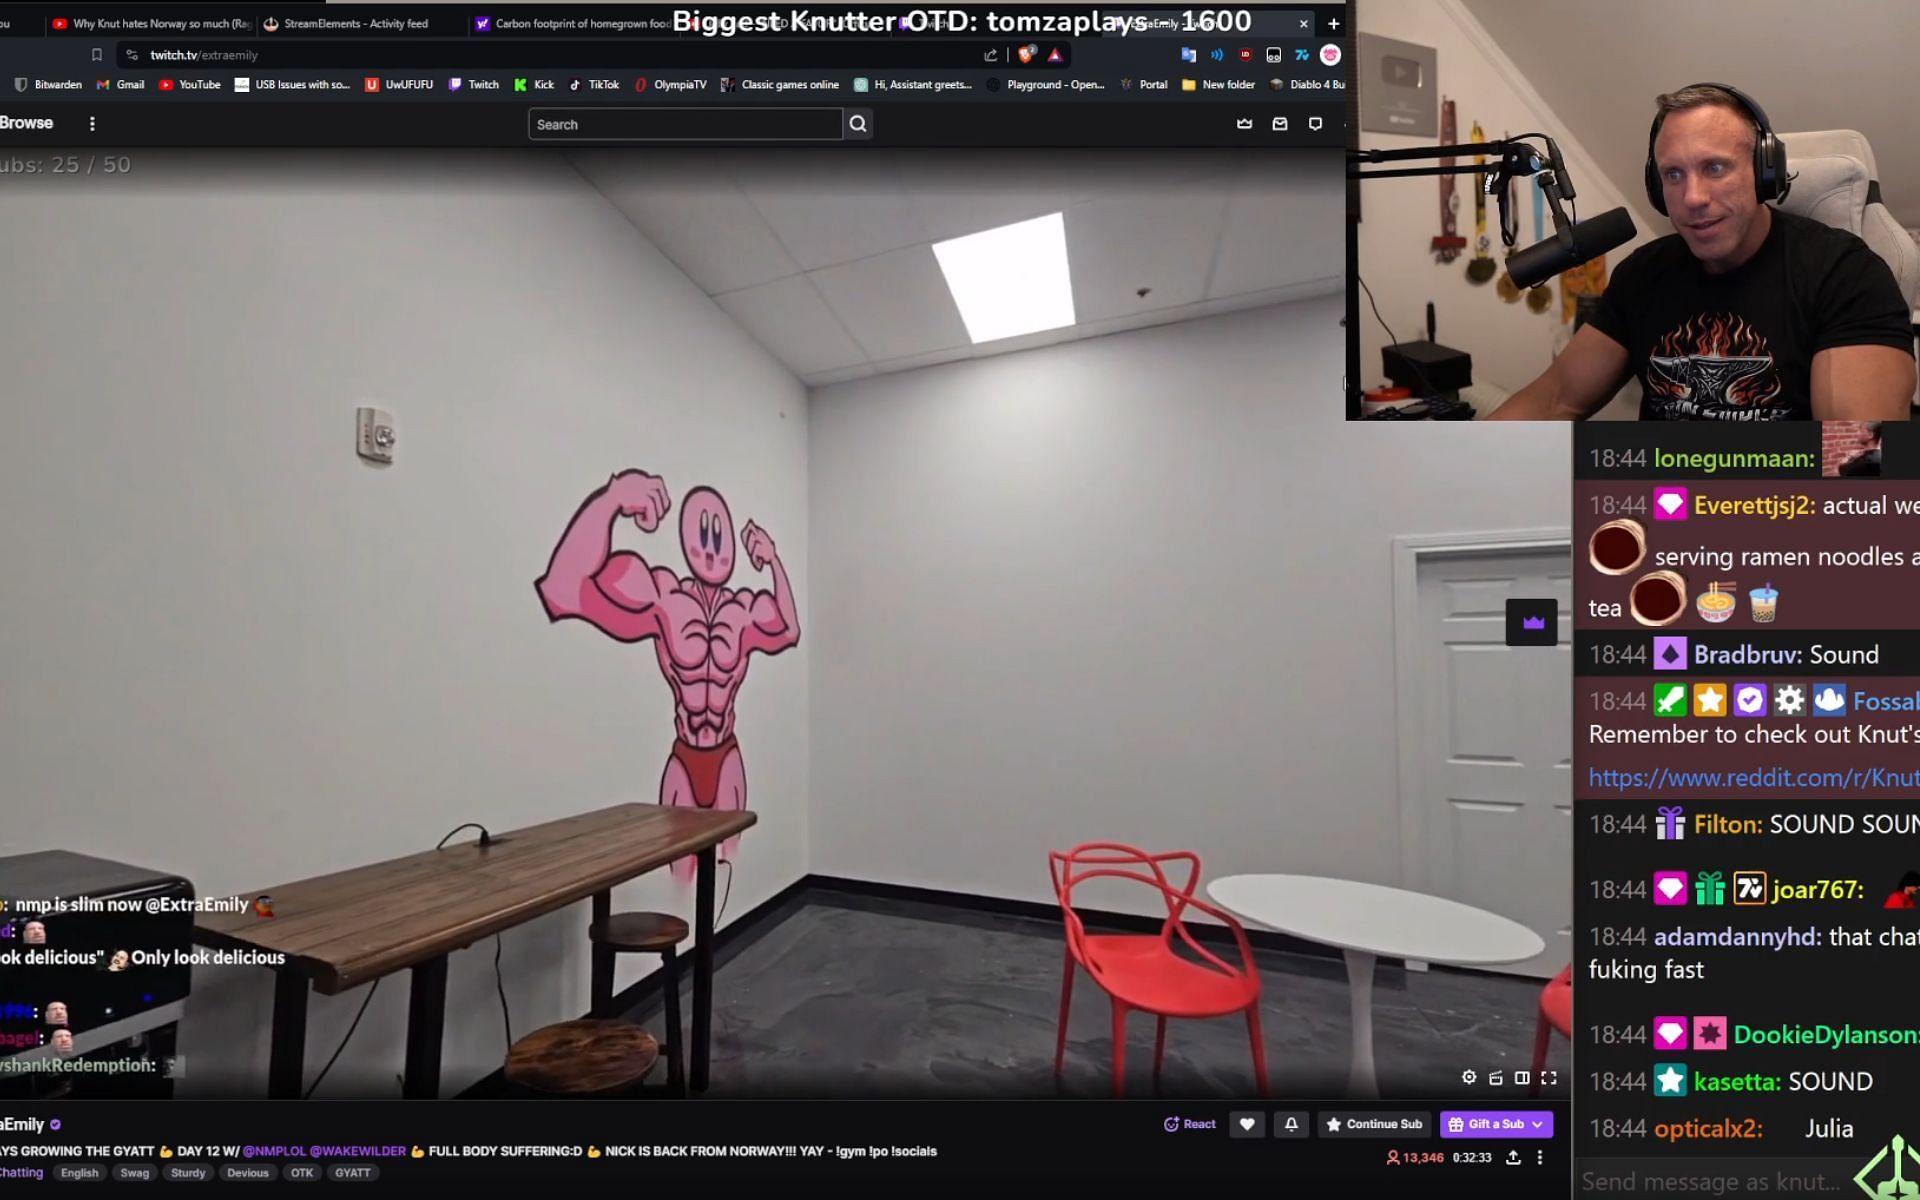Click the React button
Screen dimensions: 1920x1200
(1190, 1124)
